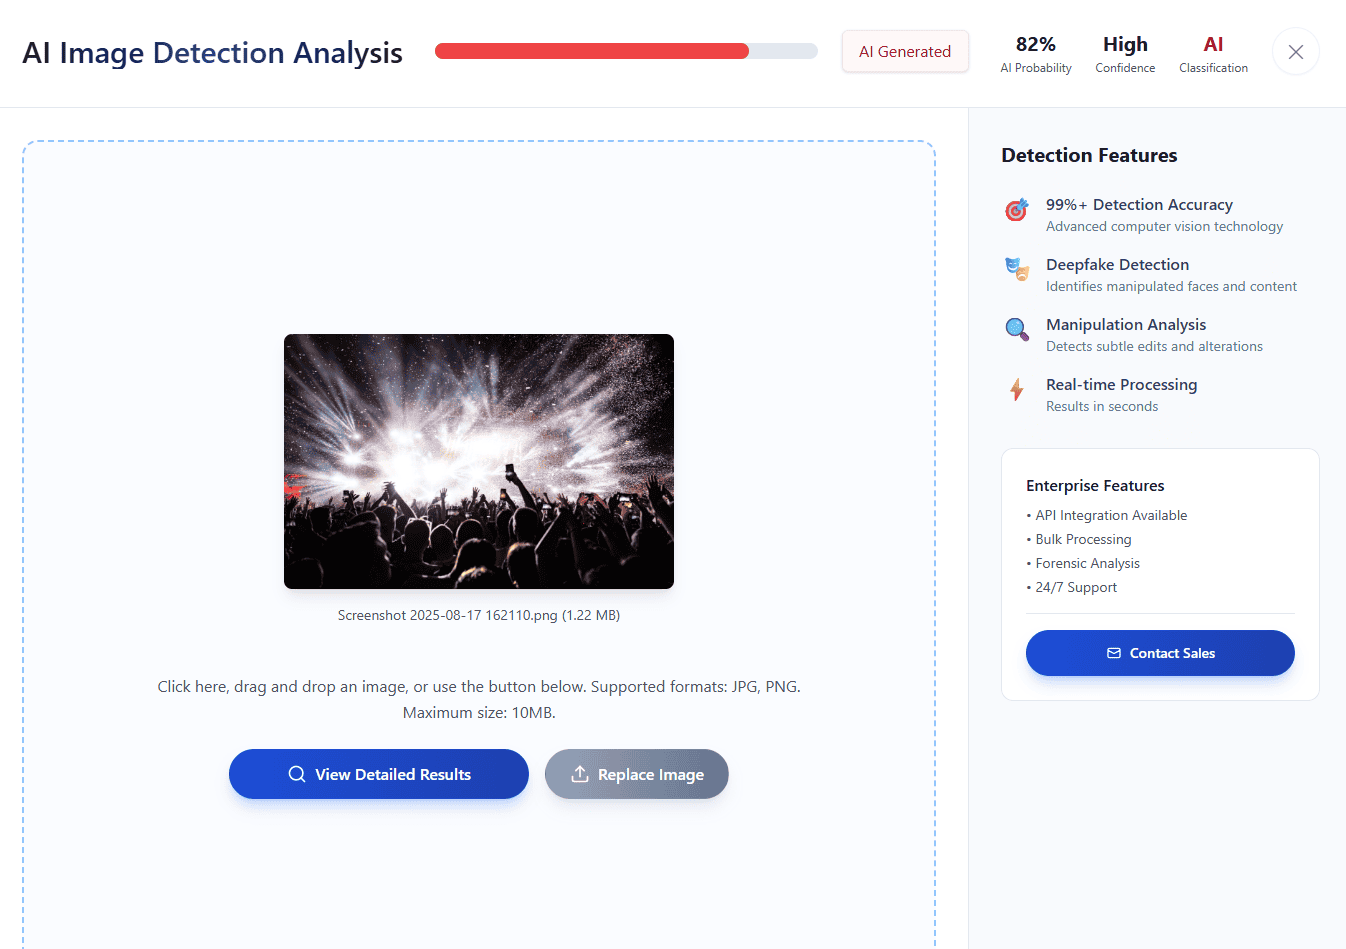This screenshot has width=1346, height=949.
Task: Click the lightning bolt Real-time Processing icon
Action: tap(1016, 389)
